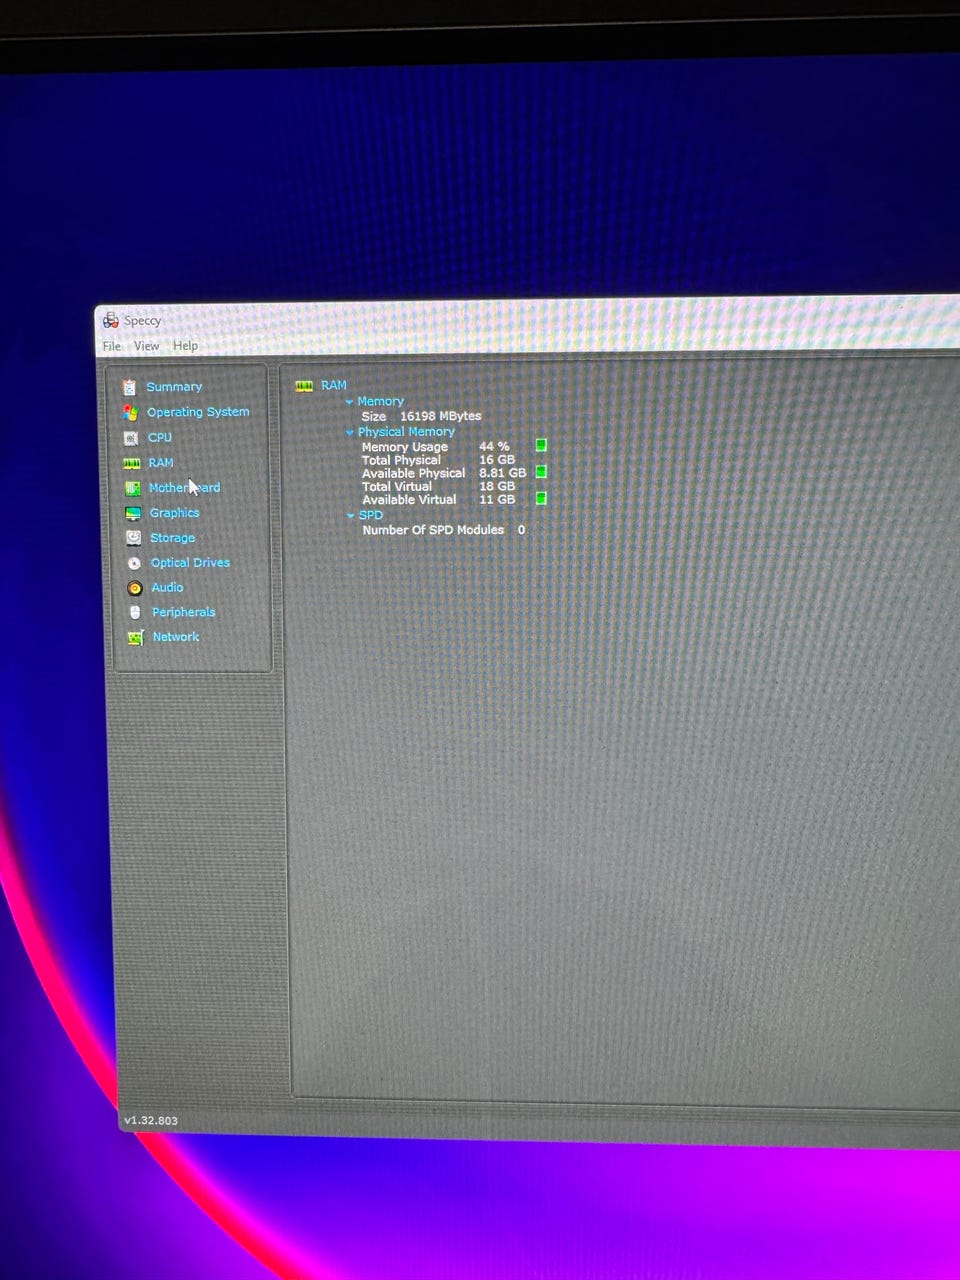Click the RAM icon in main panel header

point(304,386)
